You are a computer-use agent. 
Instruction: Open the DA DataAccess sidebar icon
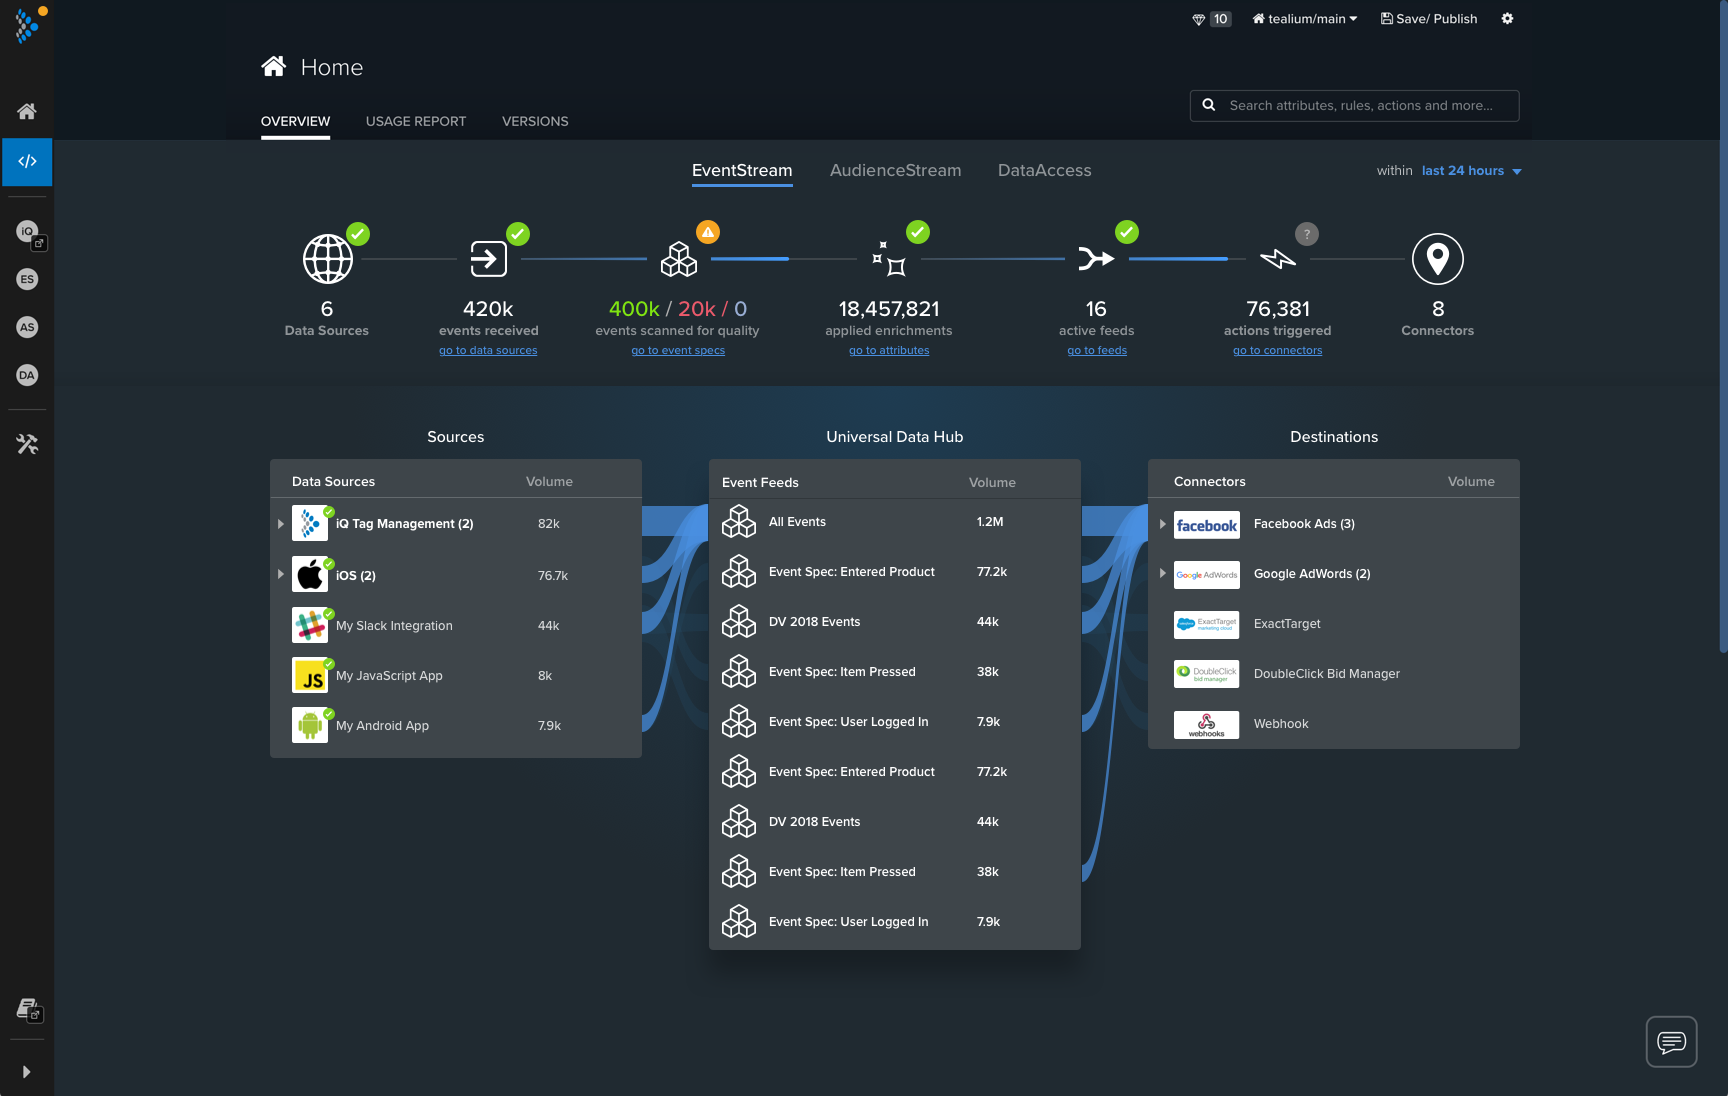[x=27, y=375]
